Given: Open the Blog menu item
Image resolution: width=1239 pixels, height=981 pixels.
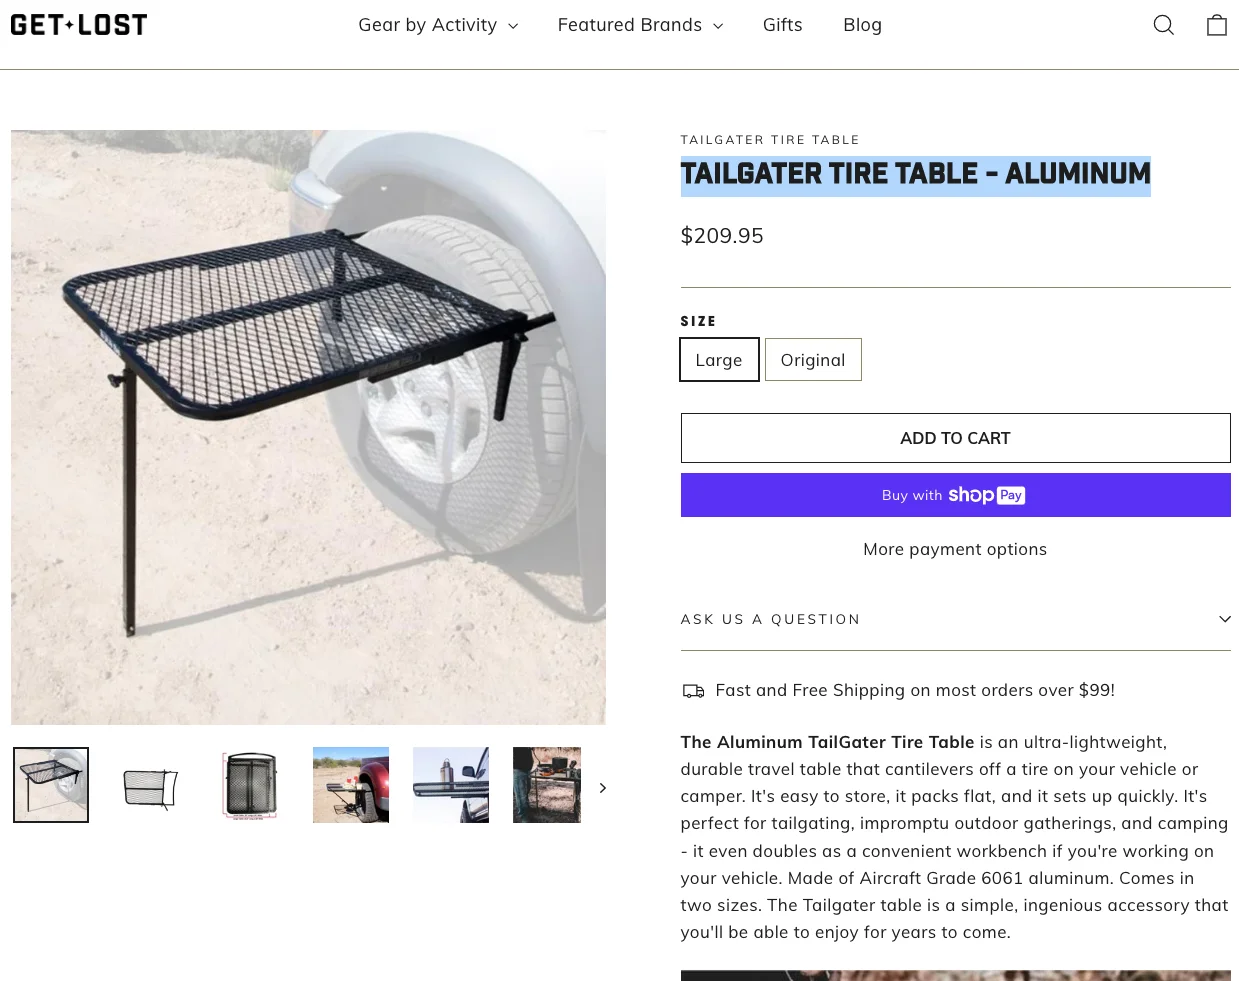Looking at the screenshot, I should coord(862,25).
